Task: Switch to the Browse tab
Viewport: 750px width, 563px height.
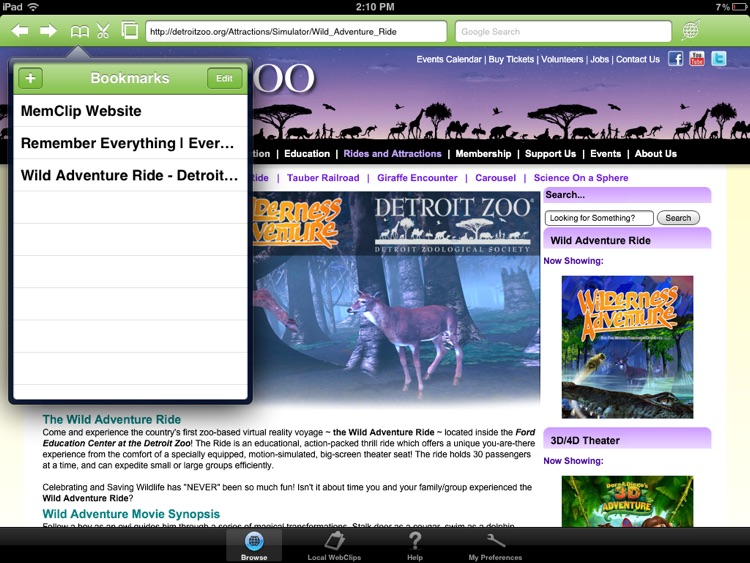Action: [254, 546]
